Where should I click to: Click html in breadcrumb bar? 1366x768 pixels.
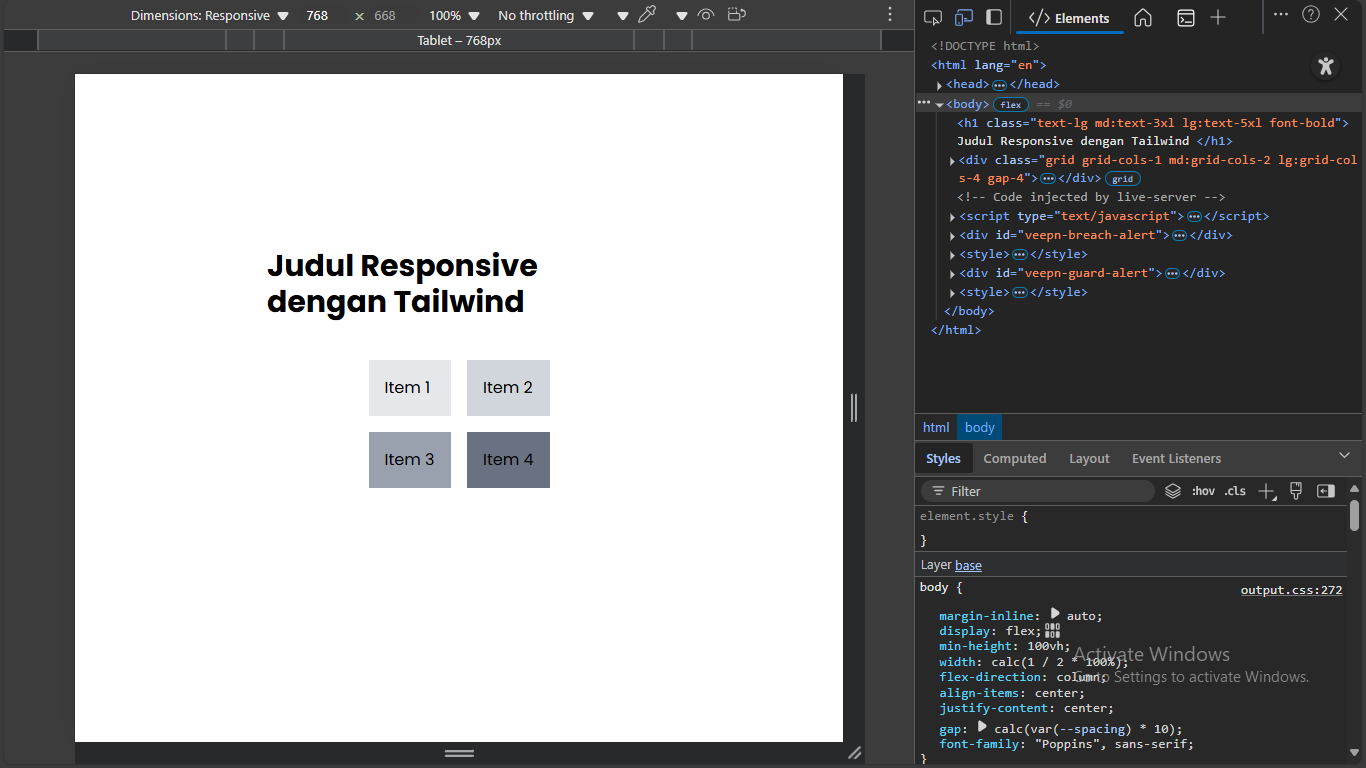click(936, 427)
